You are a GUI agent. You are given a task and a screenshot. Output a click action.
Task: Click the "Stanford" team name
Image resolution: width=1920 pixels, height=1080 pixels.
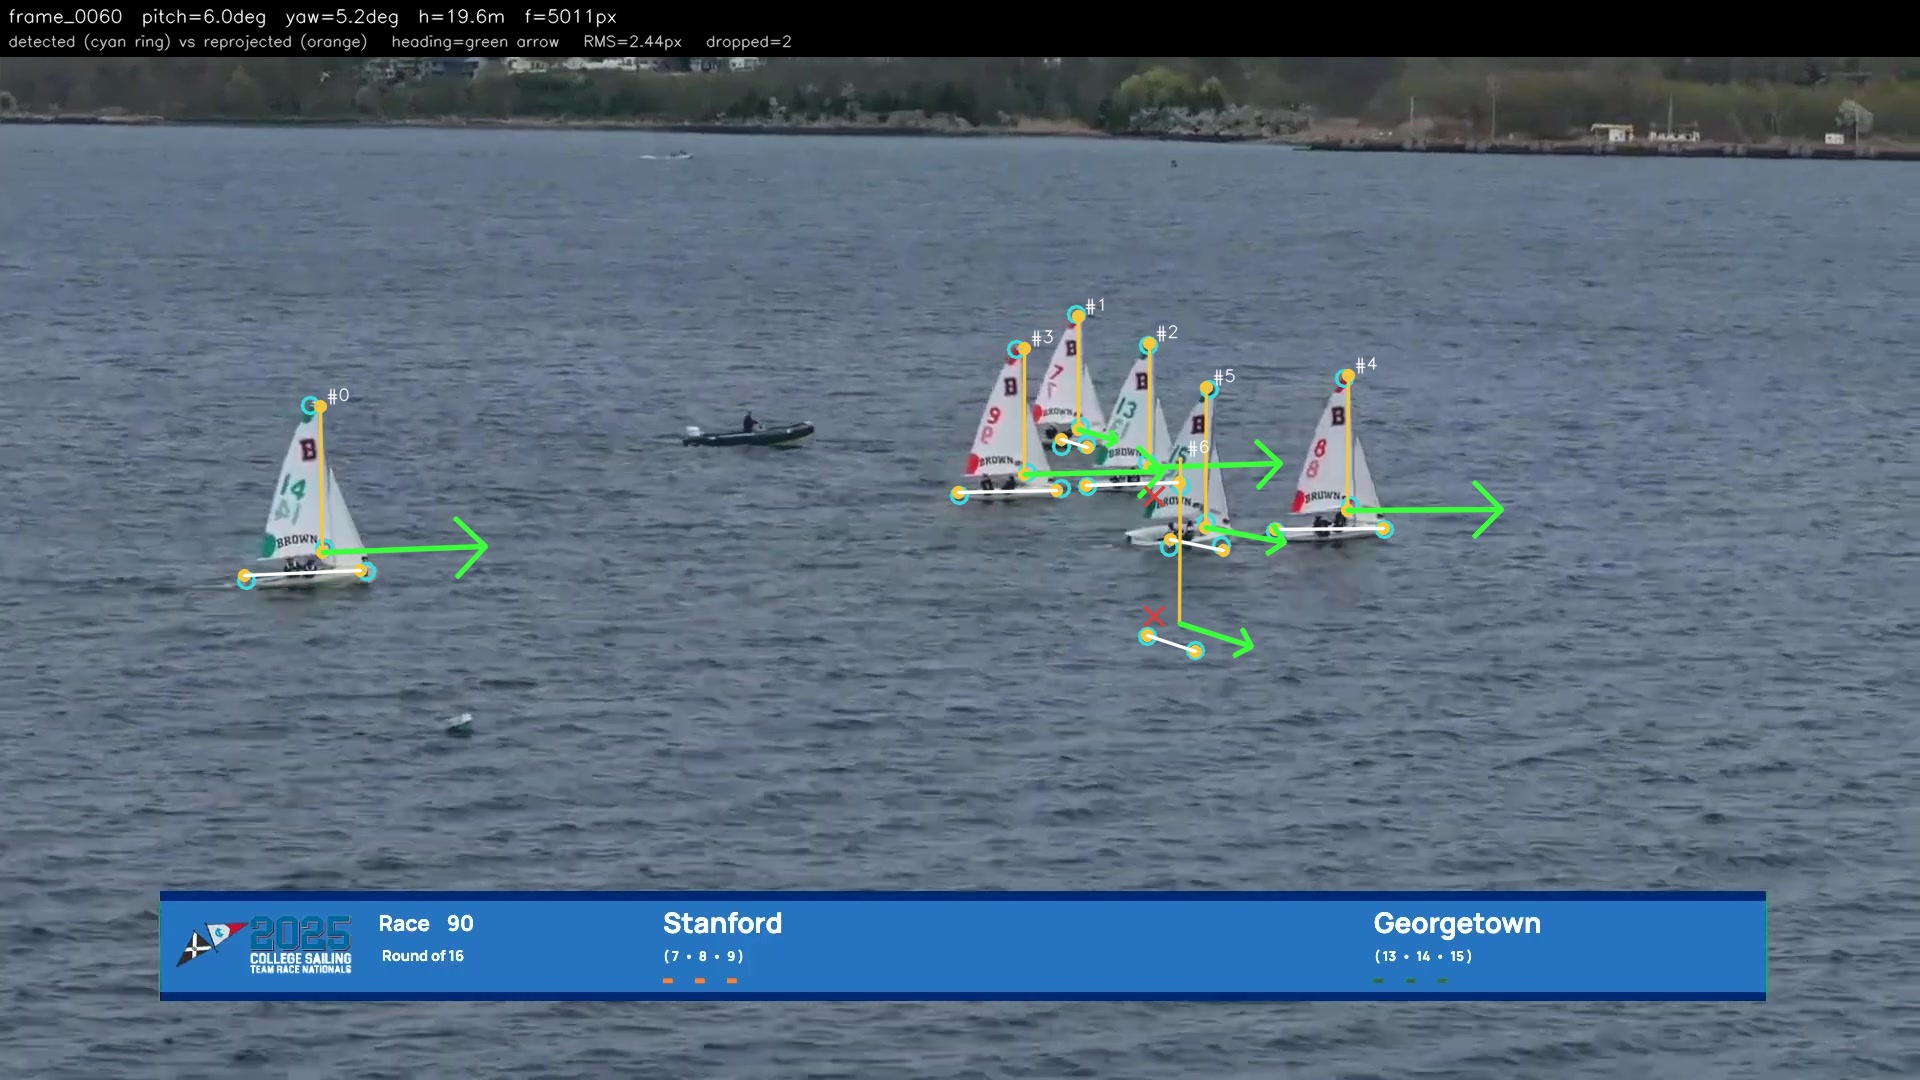(x=722, y=923)
